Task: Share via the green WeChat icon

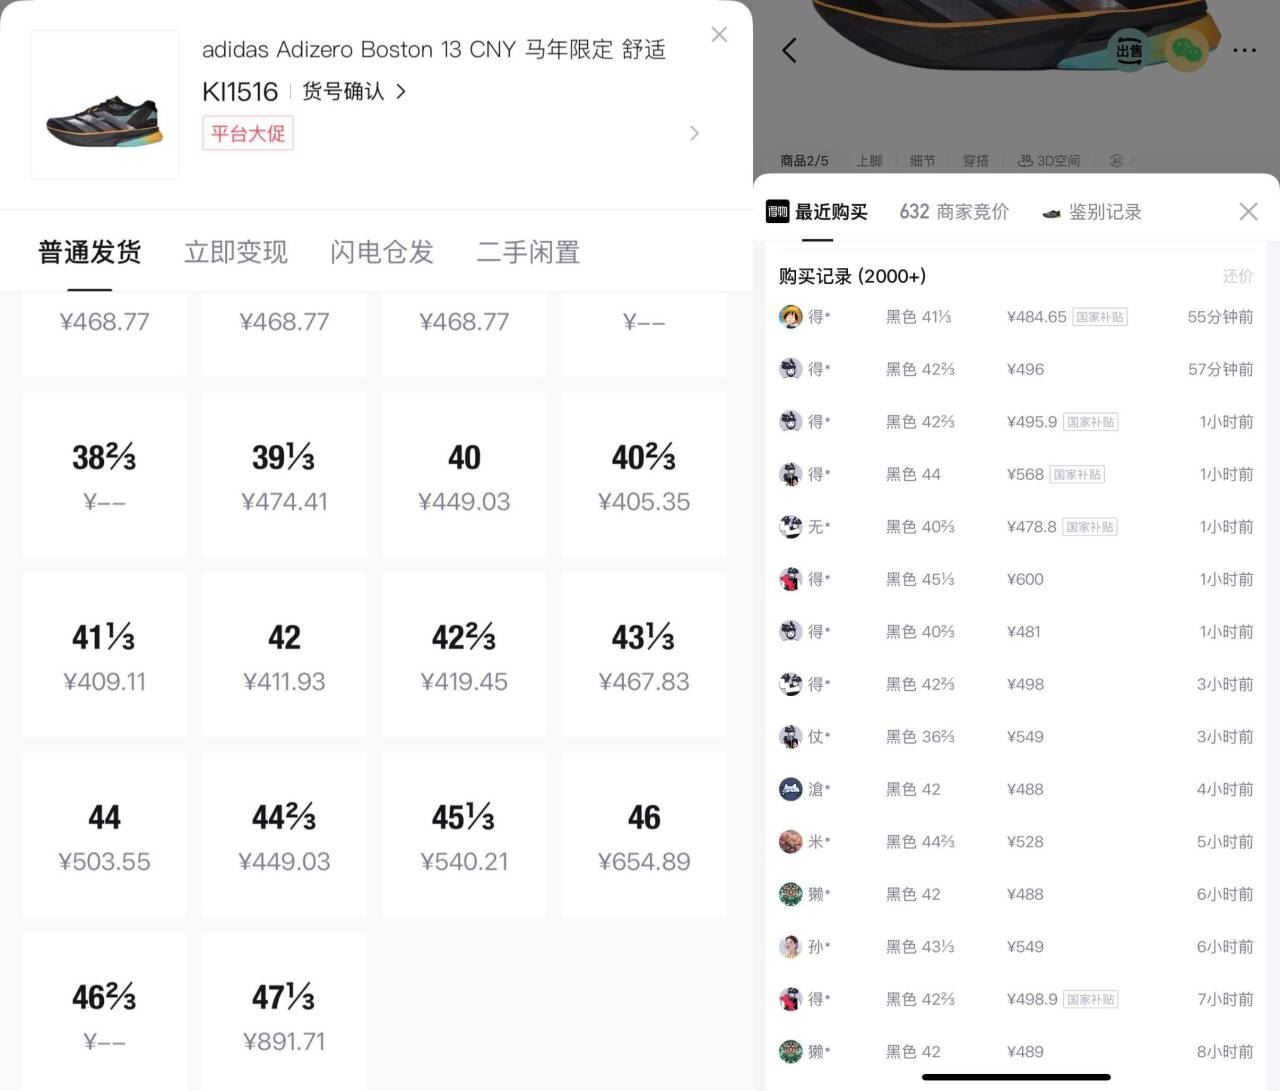Action: 1187,50
